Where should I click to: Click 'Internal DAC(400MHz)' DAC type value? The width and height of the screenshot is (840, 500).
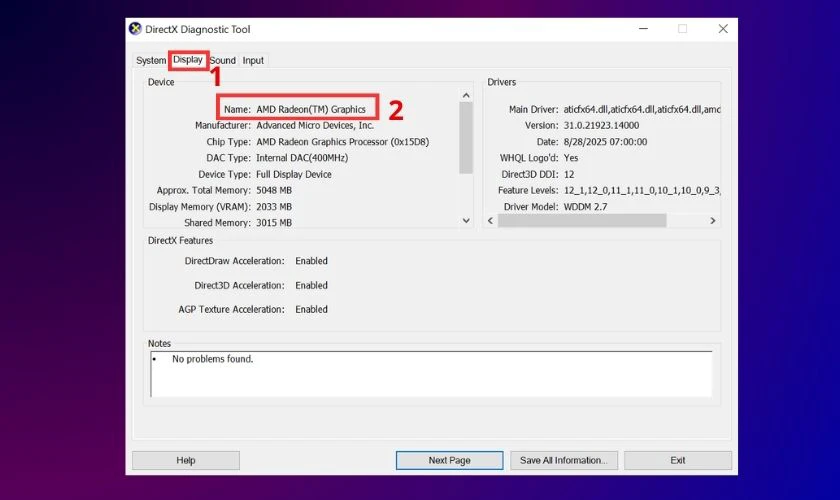(x=302, y=158)
